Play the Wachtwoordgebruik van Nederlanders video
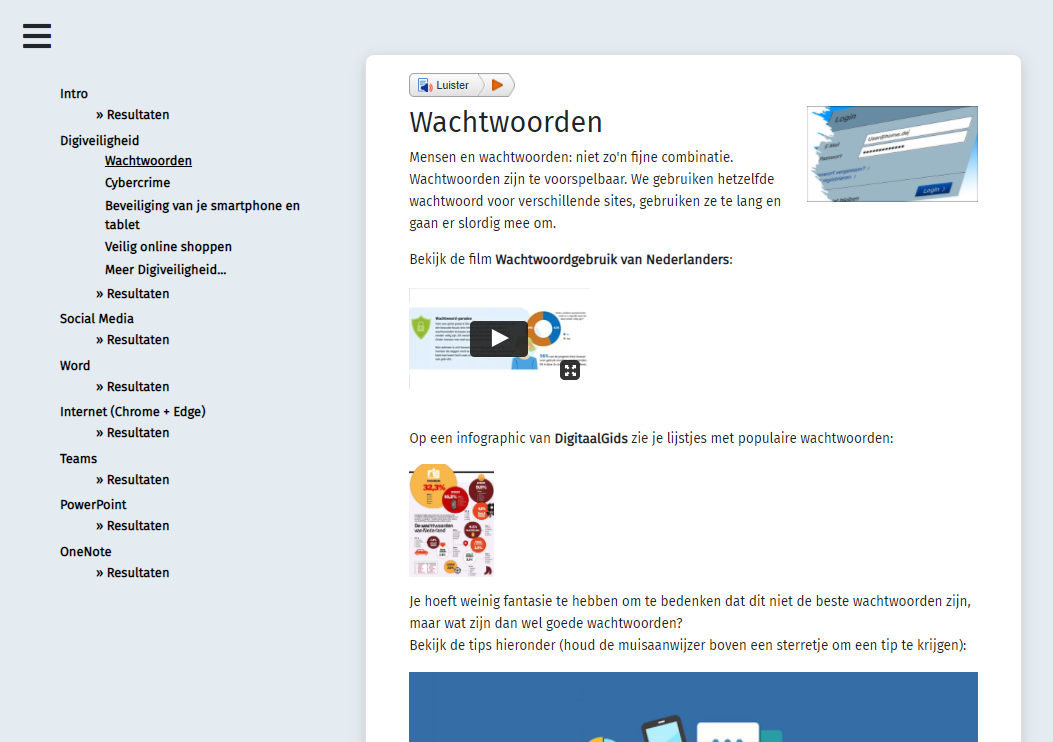The image size is (1053, 742). pyautogui.click(x=499, y=338)
